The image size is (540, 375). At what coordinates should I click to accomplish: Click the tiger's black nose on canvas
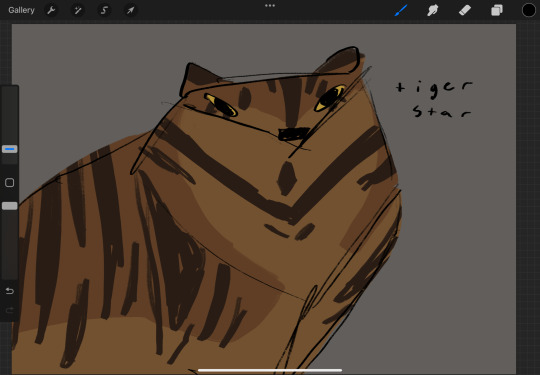coord(294,134)
